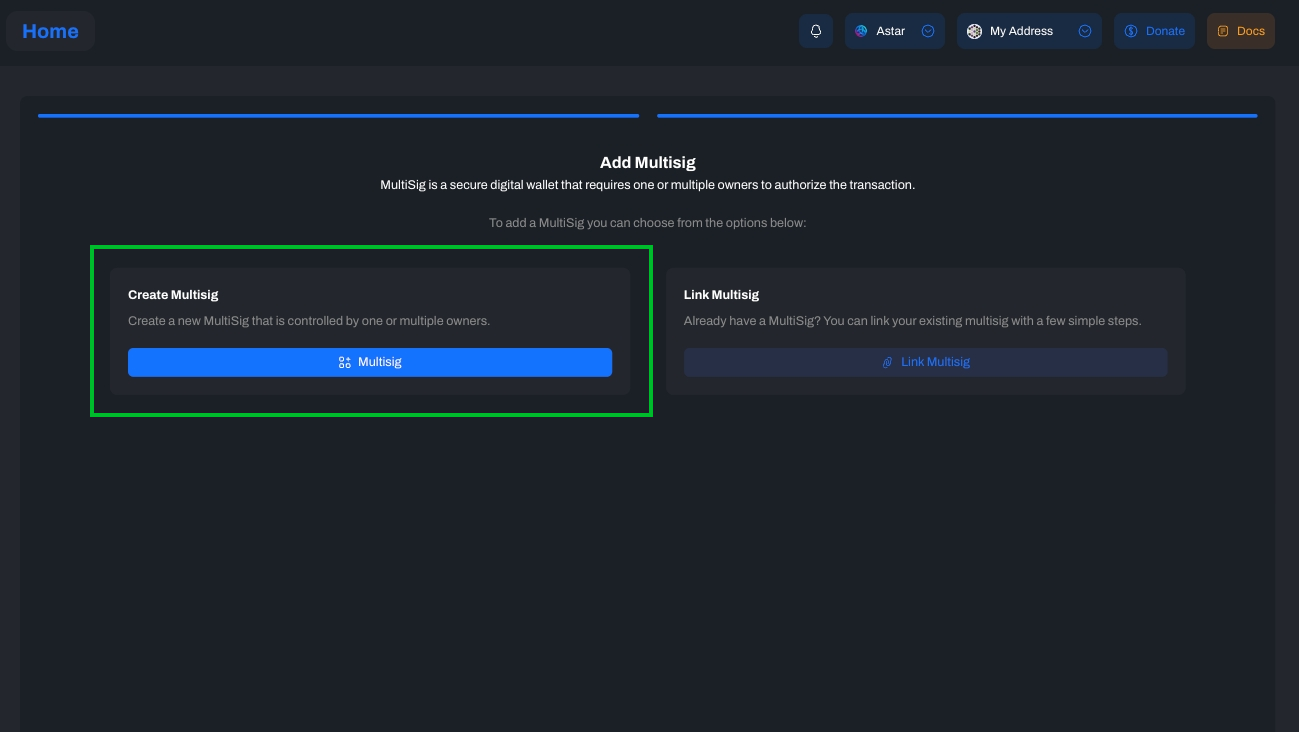This screenshot has width=1299, height=732.
Task: Click the grid icon on the Multisig button
Action: 345,362
